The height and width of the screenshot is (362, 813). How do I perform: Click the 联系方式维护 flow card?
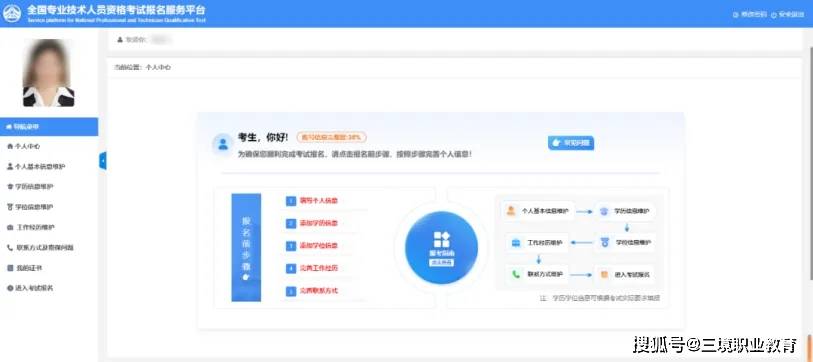(537, 274)
